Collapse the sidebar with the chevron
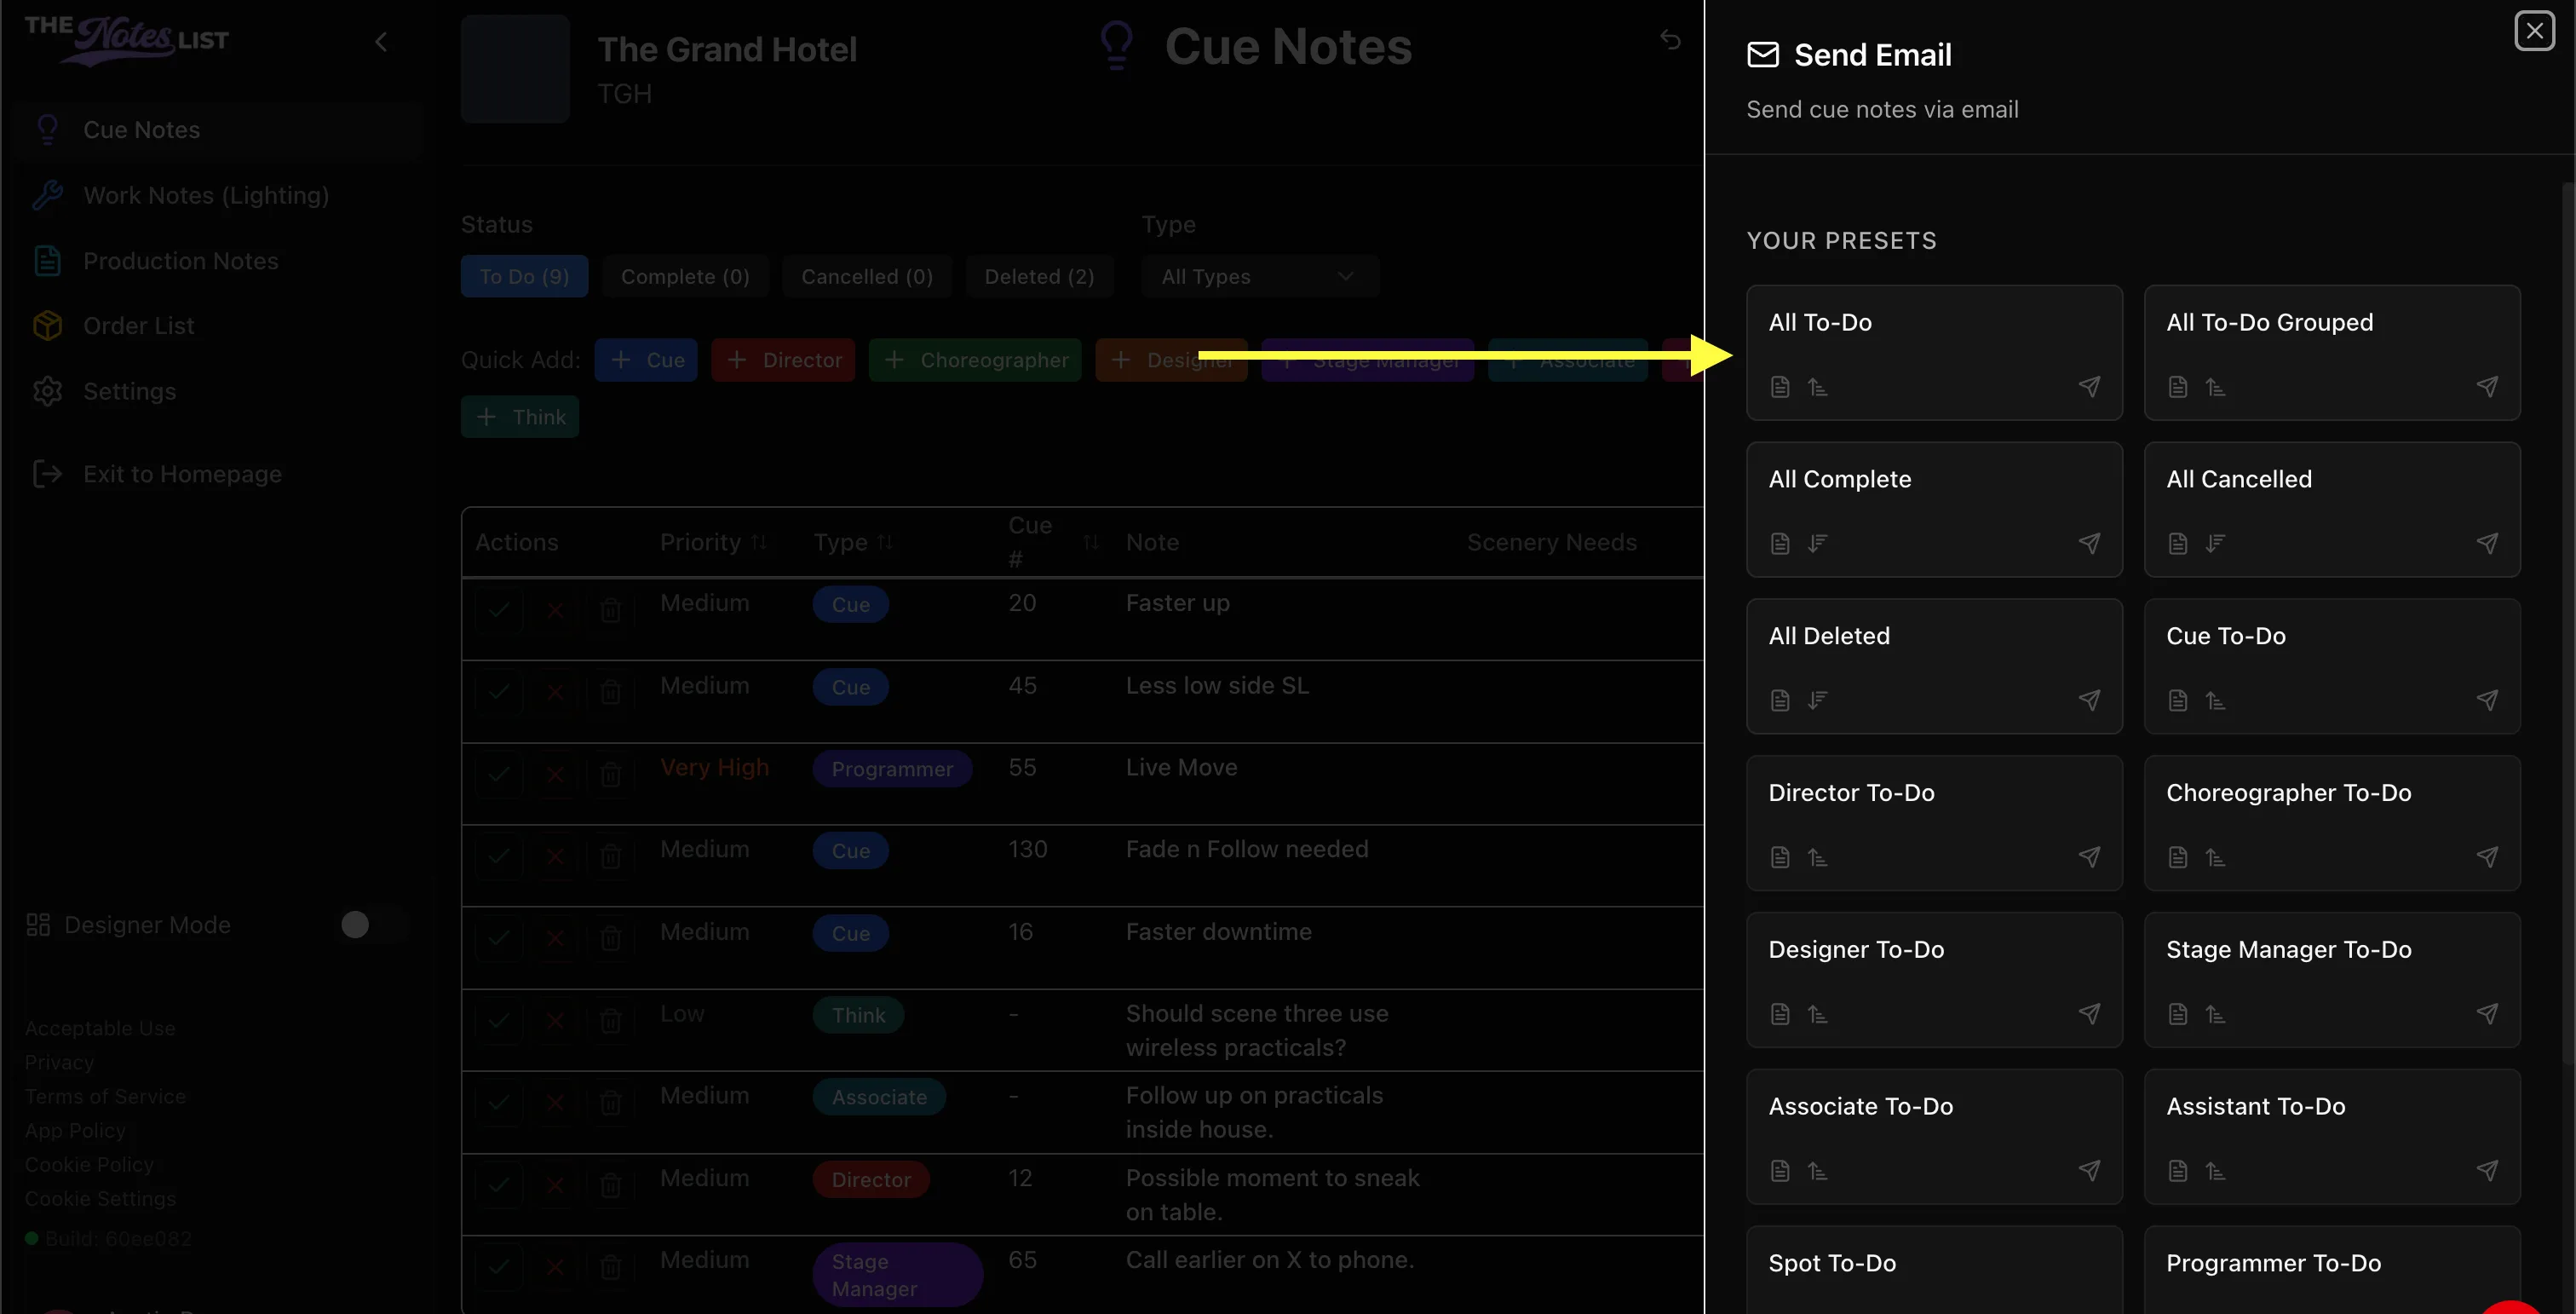The image size is (2576, 1314). click(381, 42)
